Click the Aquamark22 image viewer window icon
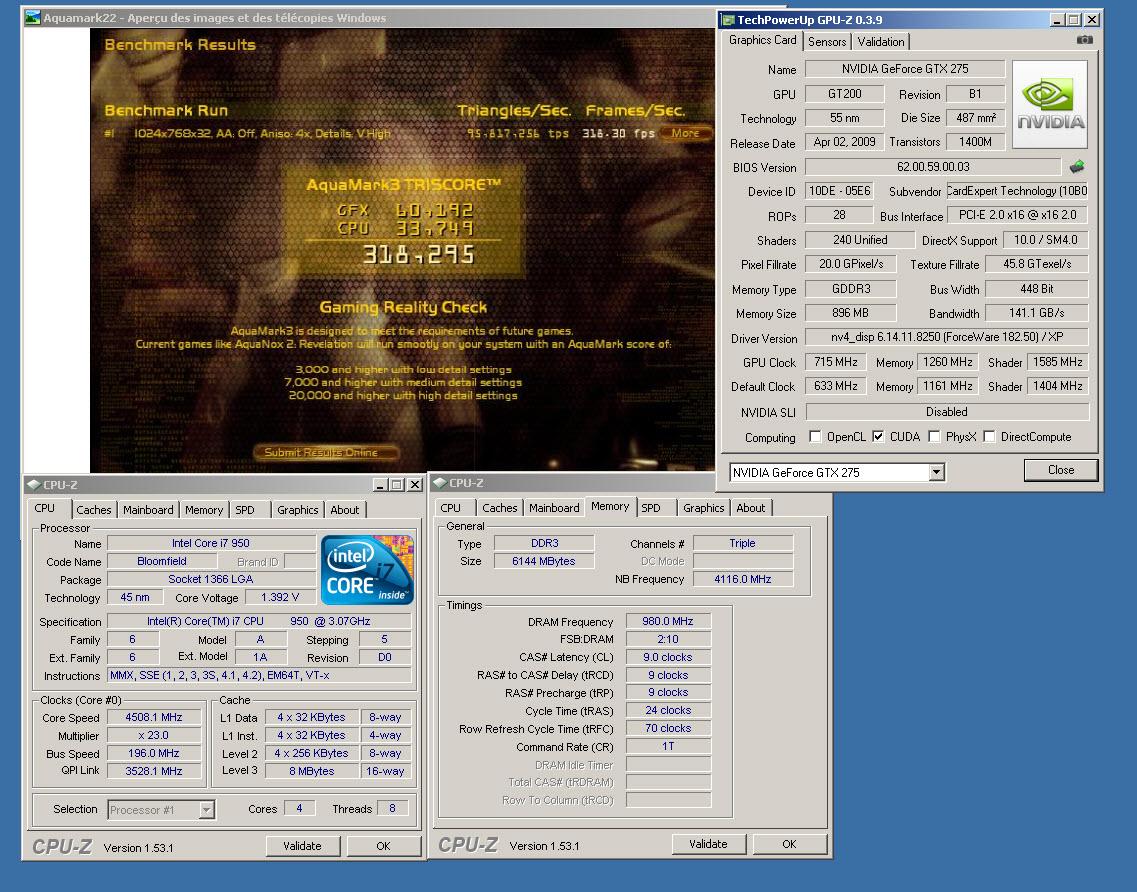 point(32,17)
